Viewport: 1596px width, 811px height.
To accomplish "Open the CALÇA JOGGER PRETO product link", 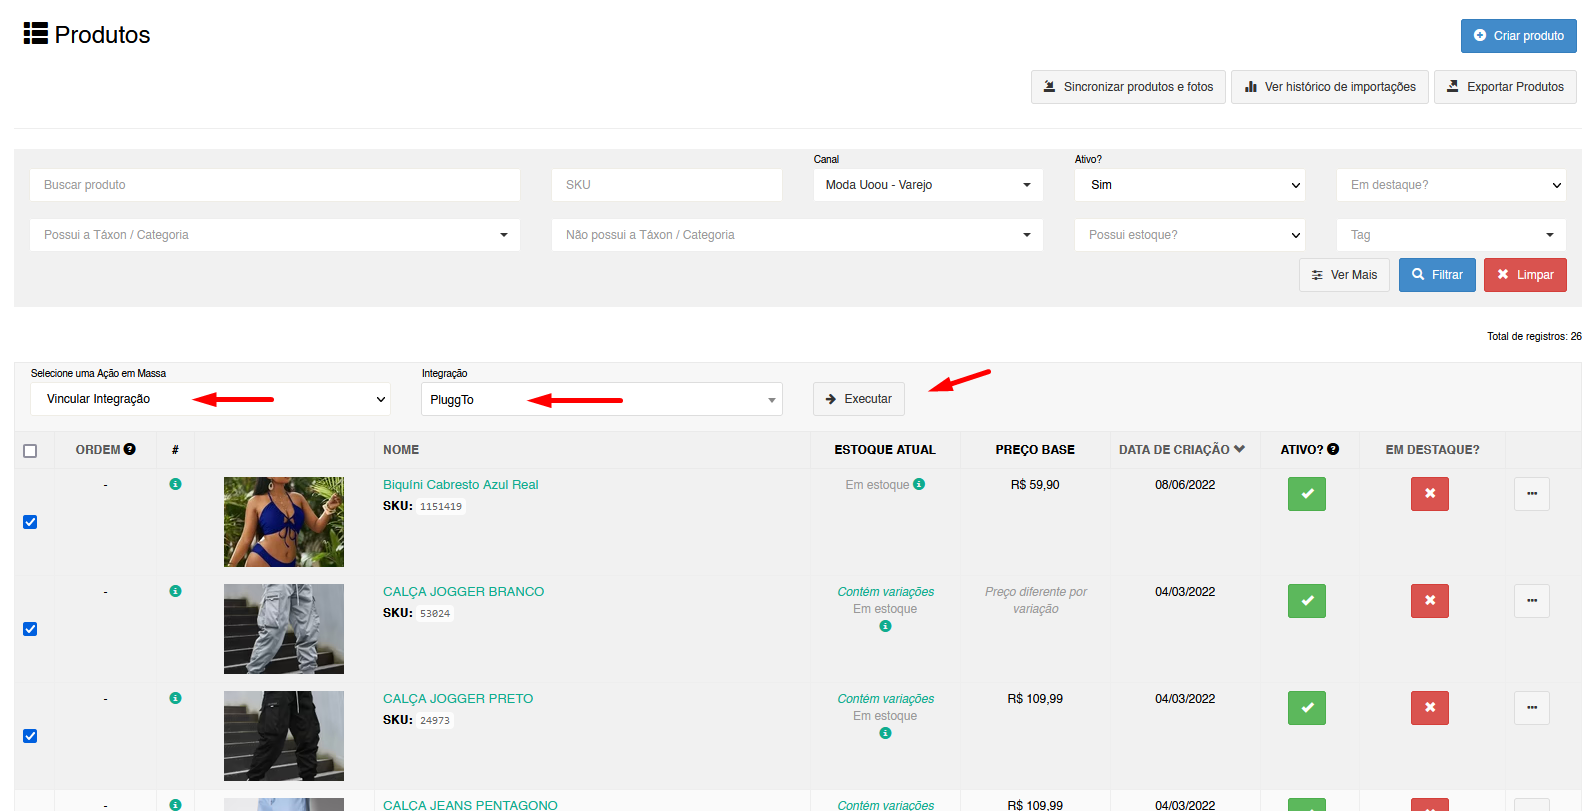I will click(x=458, y=699).
